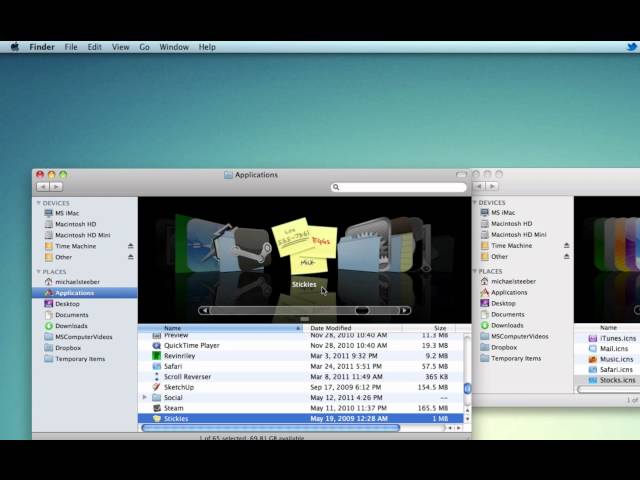This screenshot has width=640, height=480.
Task: Open the Apple menu
Action: (15, 47)
